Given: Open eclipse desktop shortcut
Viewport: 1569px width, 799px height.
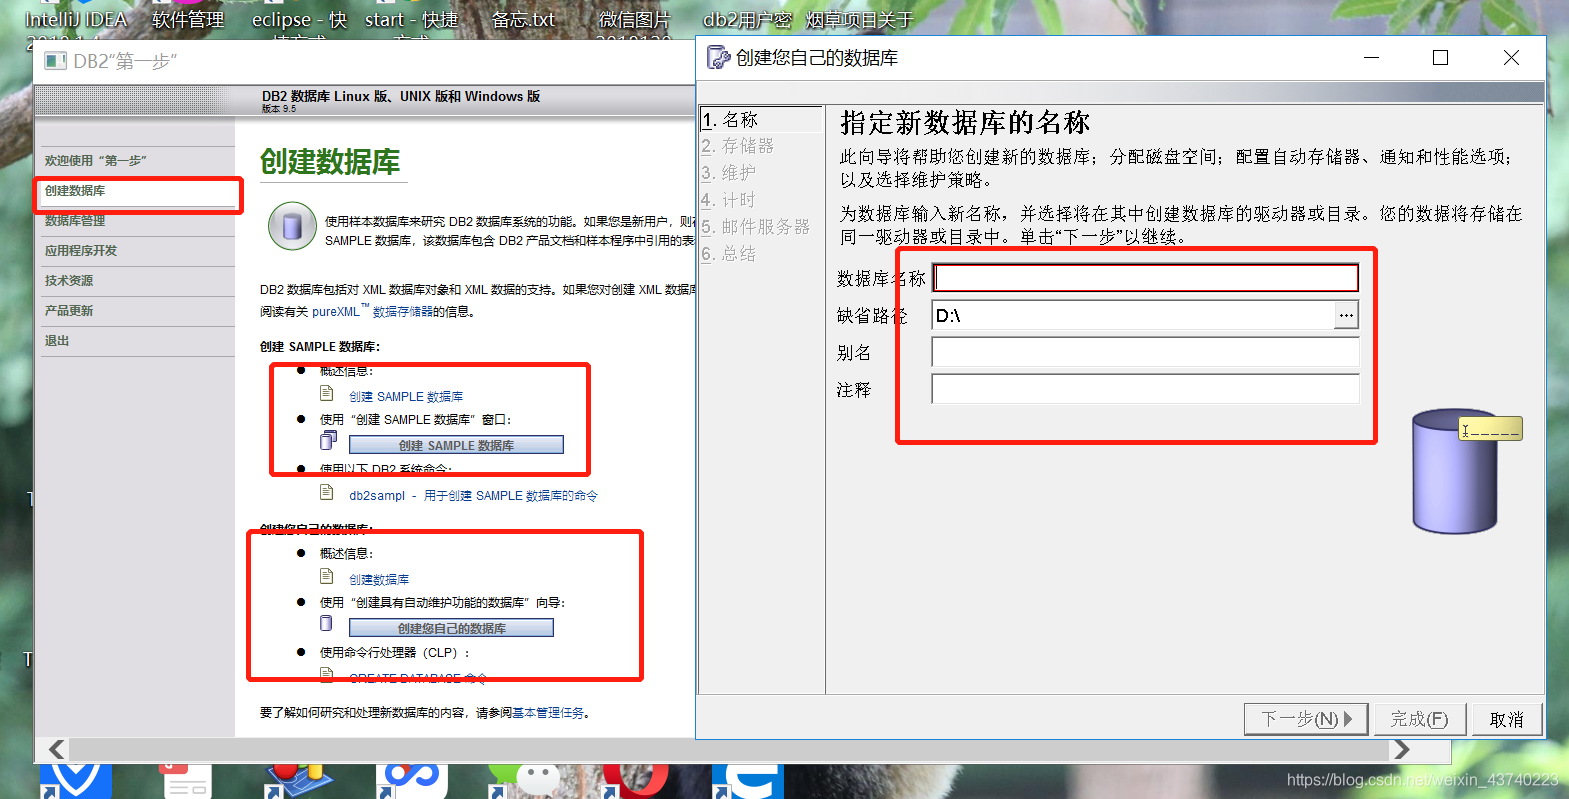Looking at the screenshot, I should pos(299,20).
